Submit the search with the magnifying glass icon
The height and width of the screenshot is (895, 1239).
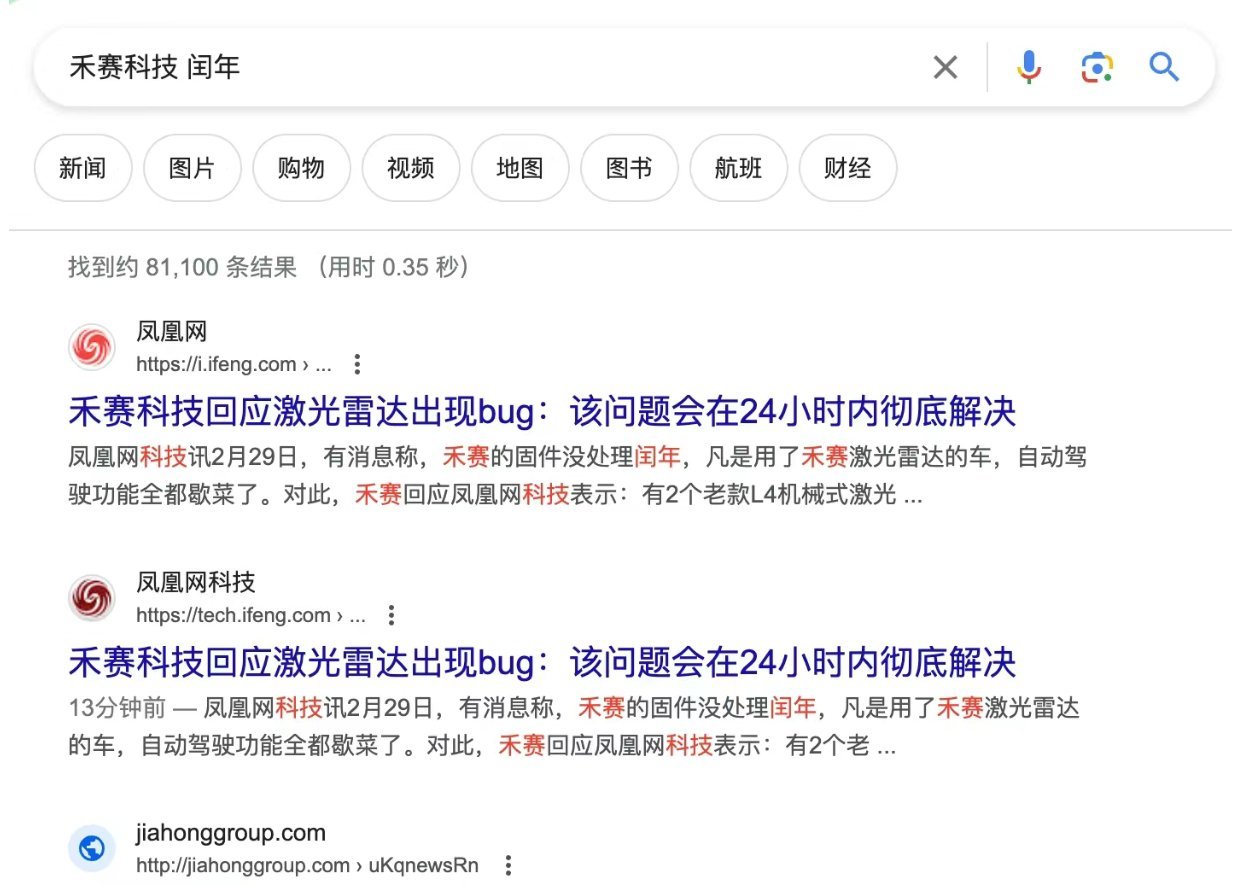pos(1164,67)
